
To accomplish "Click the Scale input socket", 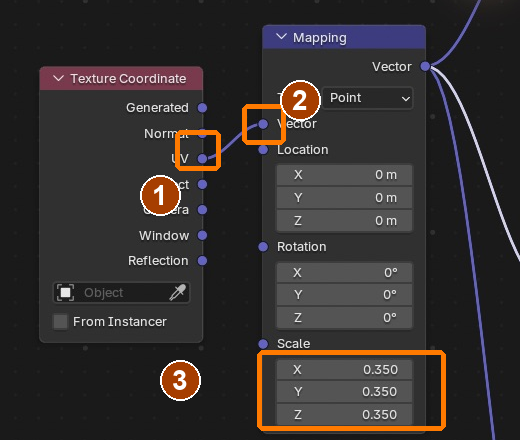I will (263, 343).
